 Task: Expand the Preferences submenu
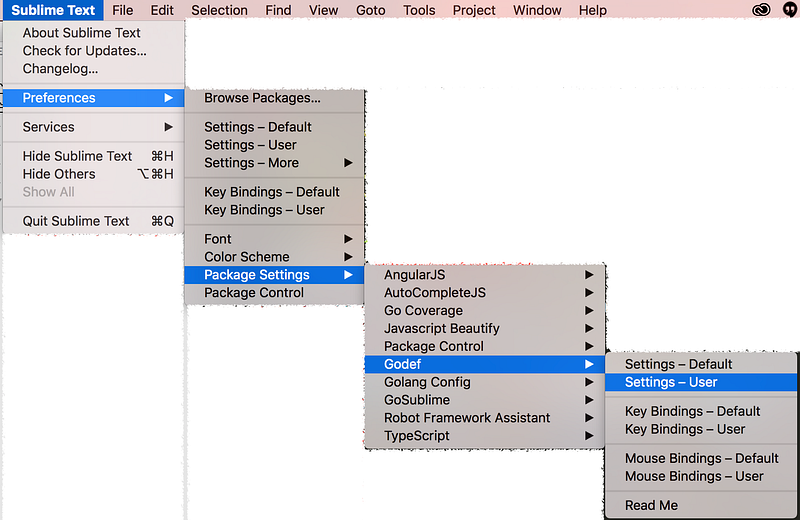[93, 97]
